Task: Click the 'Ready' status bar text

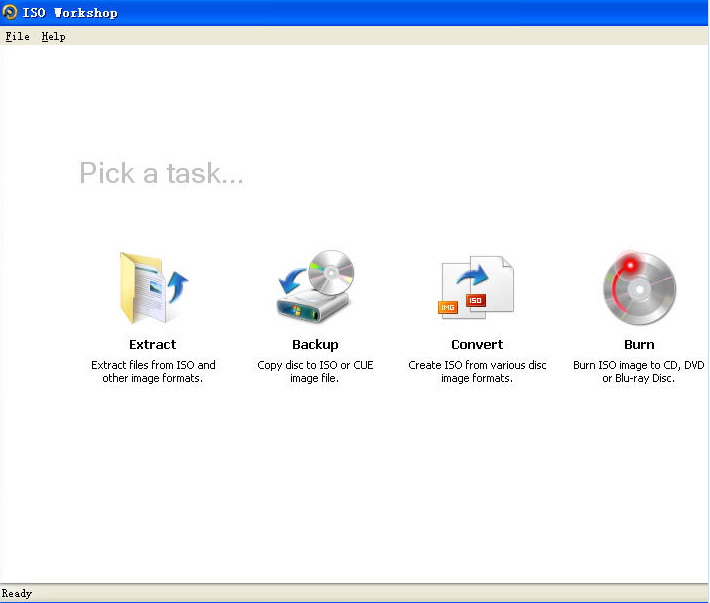Action: pyautogui.click(x=17, y=593)
